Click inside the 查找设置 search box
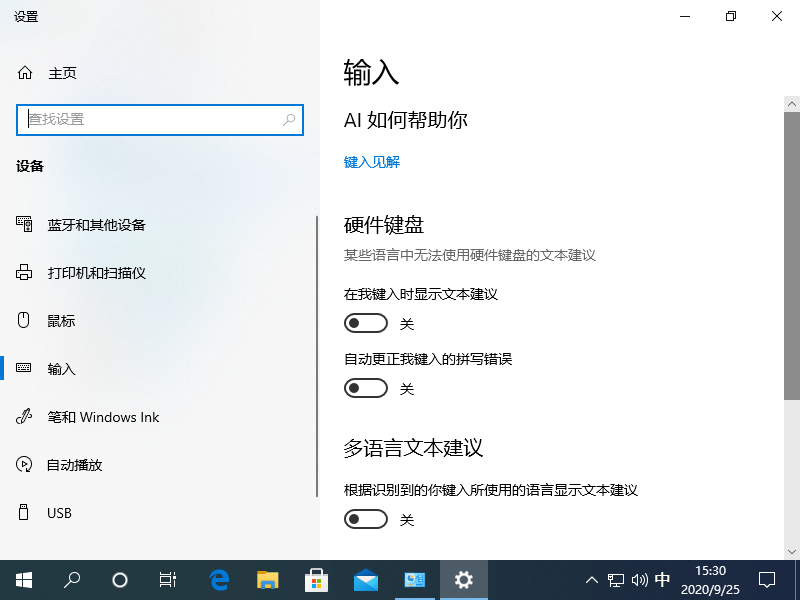The width and height of the screenshot is (800, 600). [x=160, y=119]
